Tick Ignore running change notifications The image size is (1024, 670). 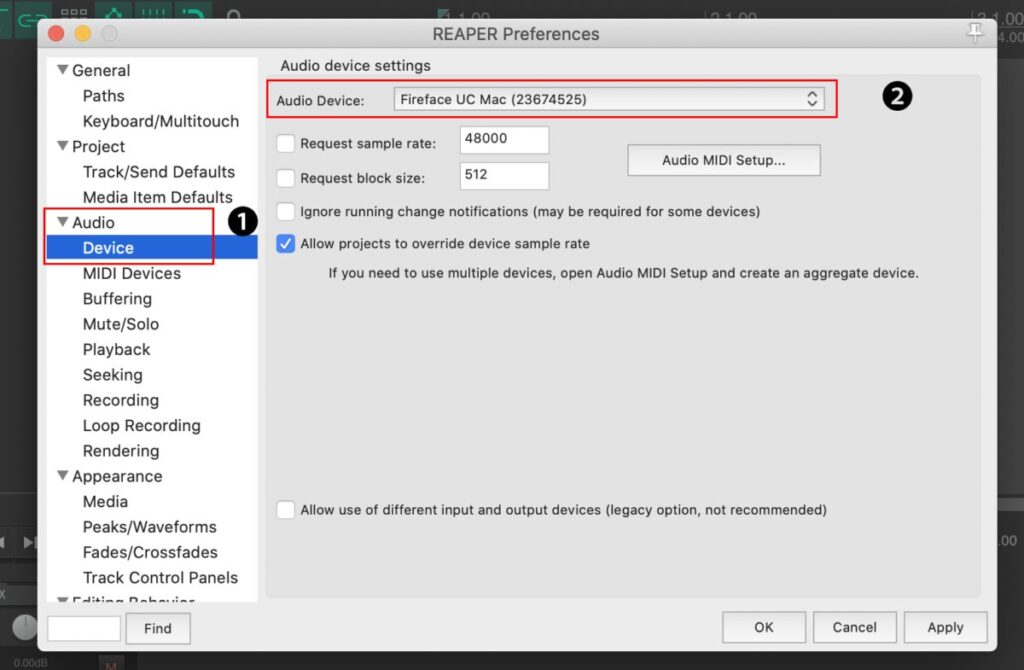(x=286, y=212)
